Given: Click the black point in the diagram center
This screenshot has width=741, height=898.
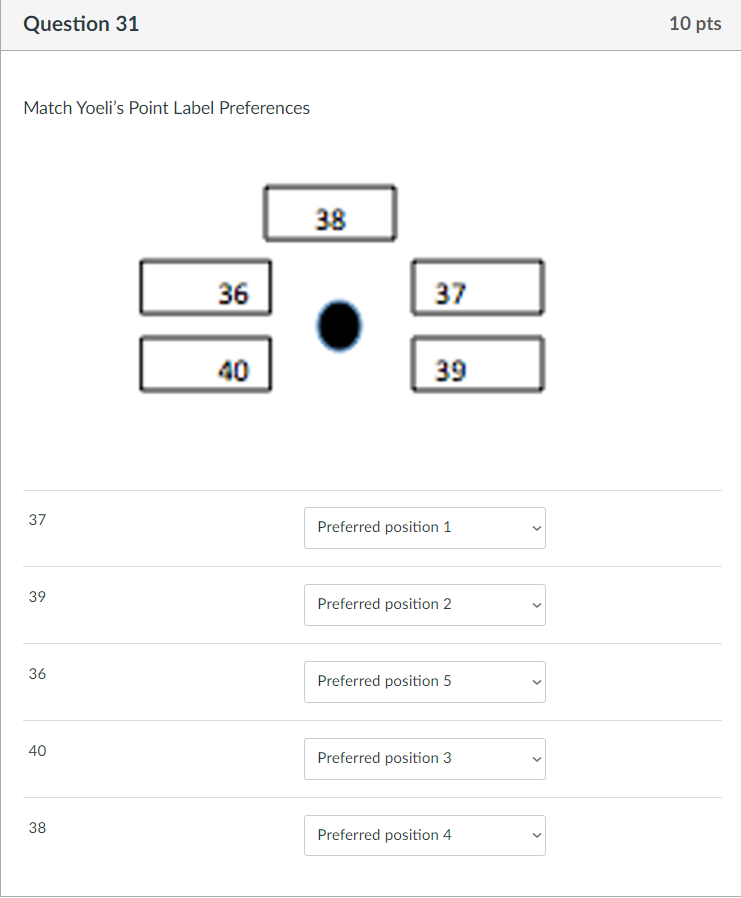Looking at the screenshot, I should 339,325.
